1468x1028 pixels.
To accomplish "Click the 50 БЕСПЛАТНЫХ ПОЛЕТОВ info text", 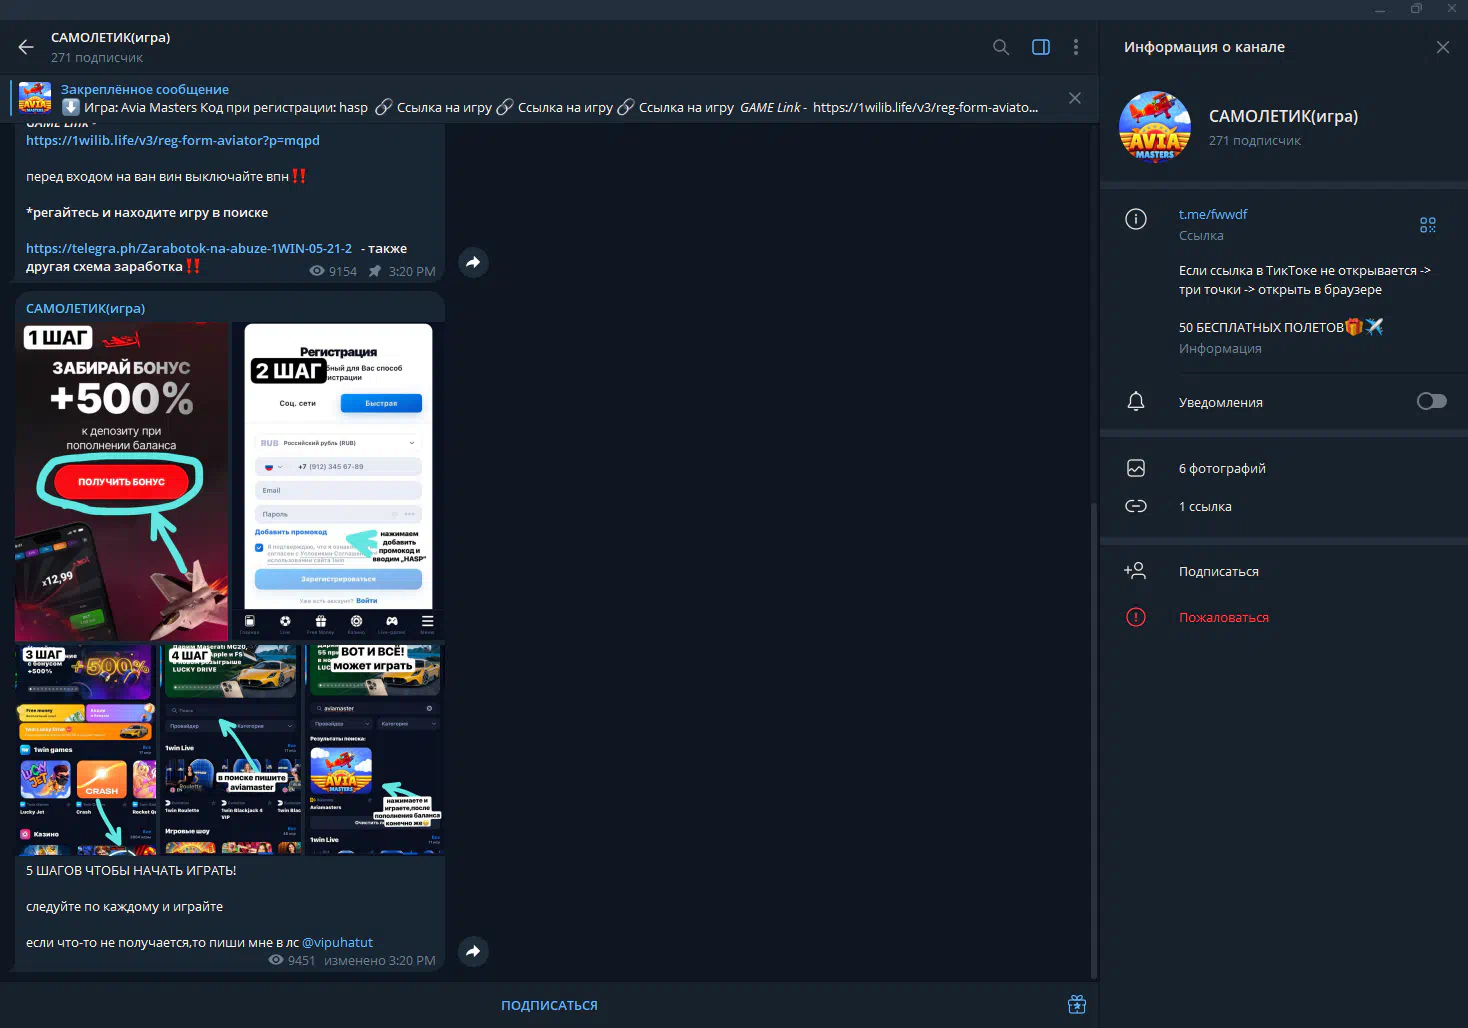I will tap(1281, 327).
